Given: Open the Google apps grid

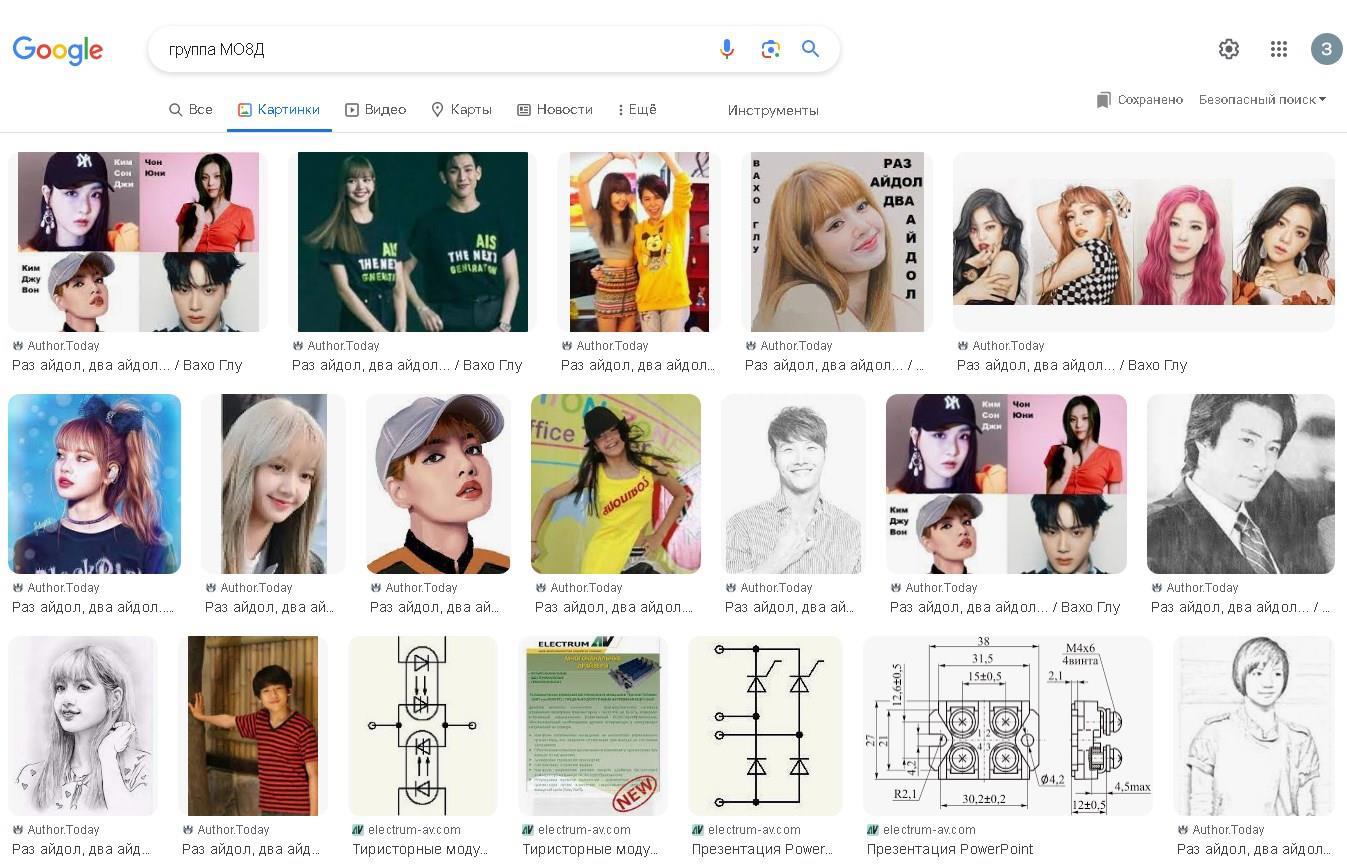Looking at the screenshot, I should click(x=1278, y=49).
